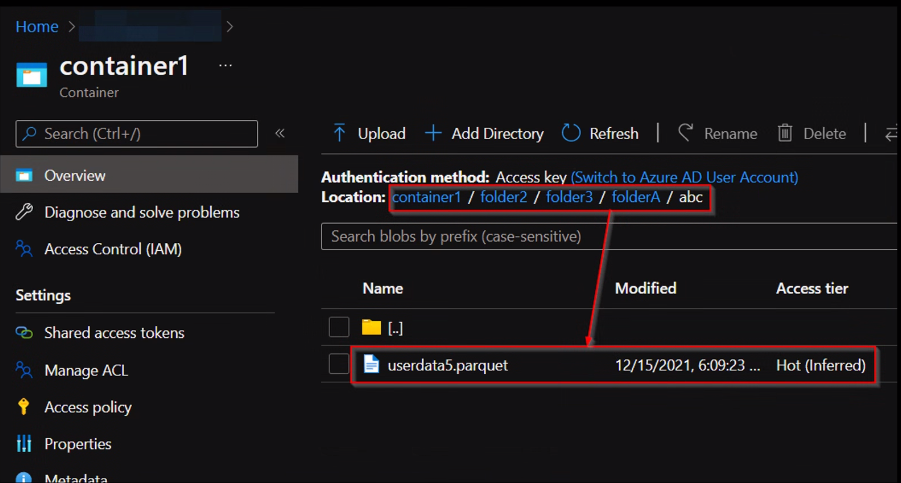Image resolution: width=901 pixels, height=483 pixels.
Task: Open the userdata5.parquet file name
Action: pos(448,365)
